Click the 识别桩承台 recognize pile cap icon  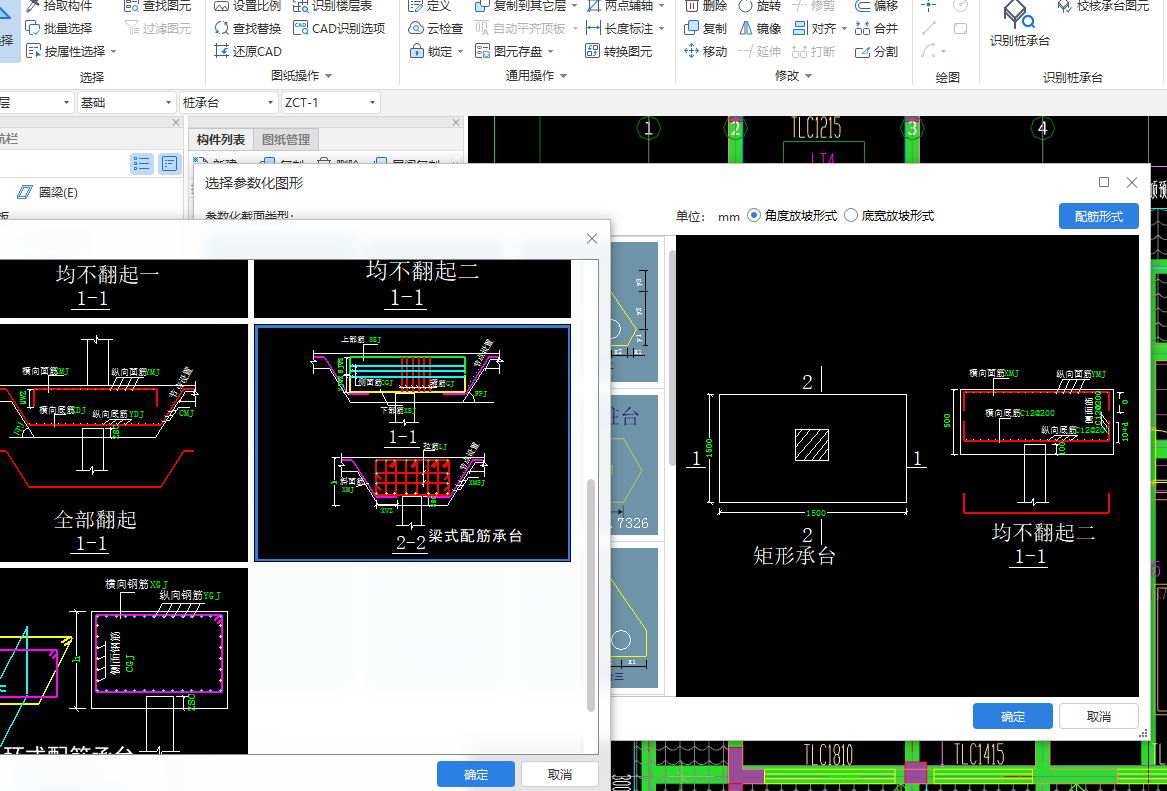1019,22
